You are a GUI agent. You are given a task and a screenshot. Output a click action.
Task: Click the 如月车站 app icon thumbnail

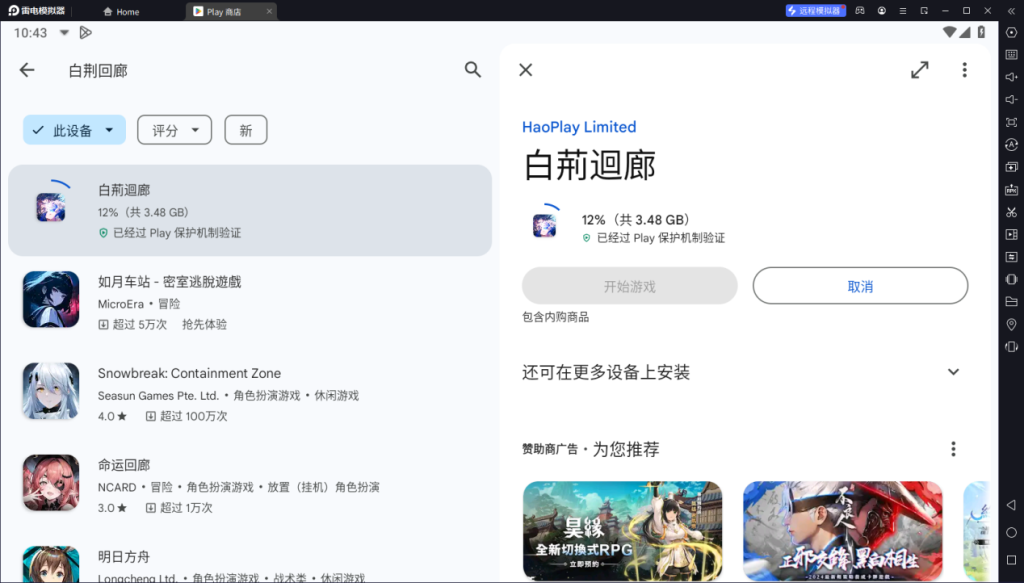(51, 299)
